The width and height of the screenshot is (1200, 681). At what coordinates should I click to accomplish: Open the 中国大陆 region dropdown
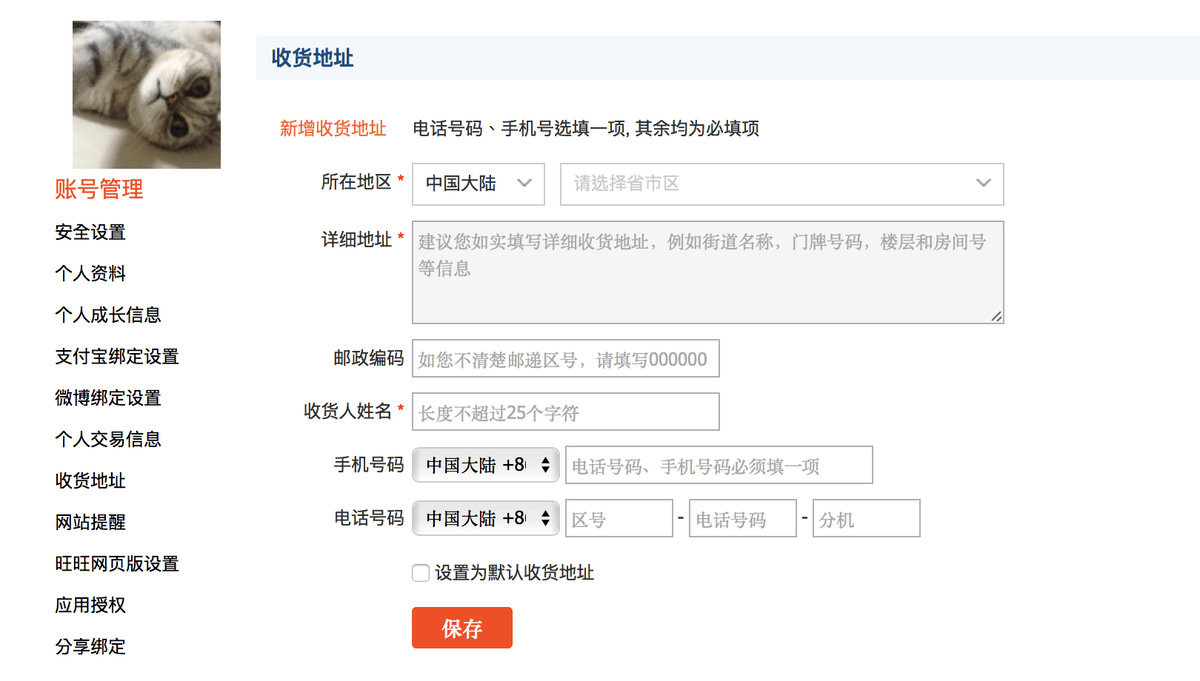click(x=478, y=184)
